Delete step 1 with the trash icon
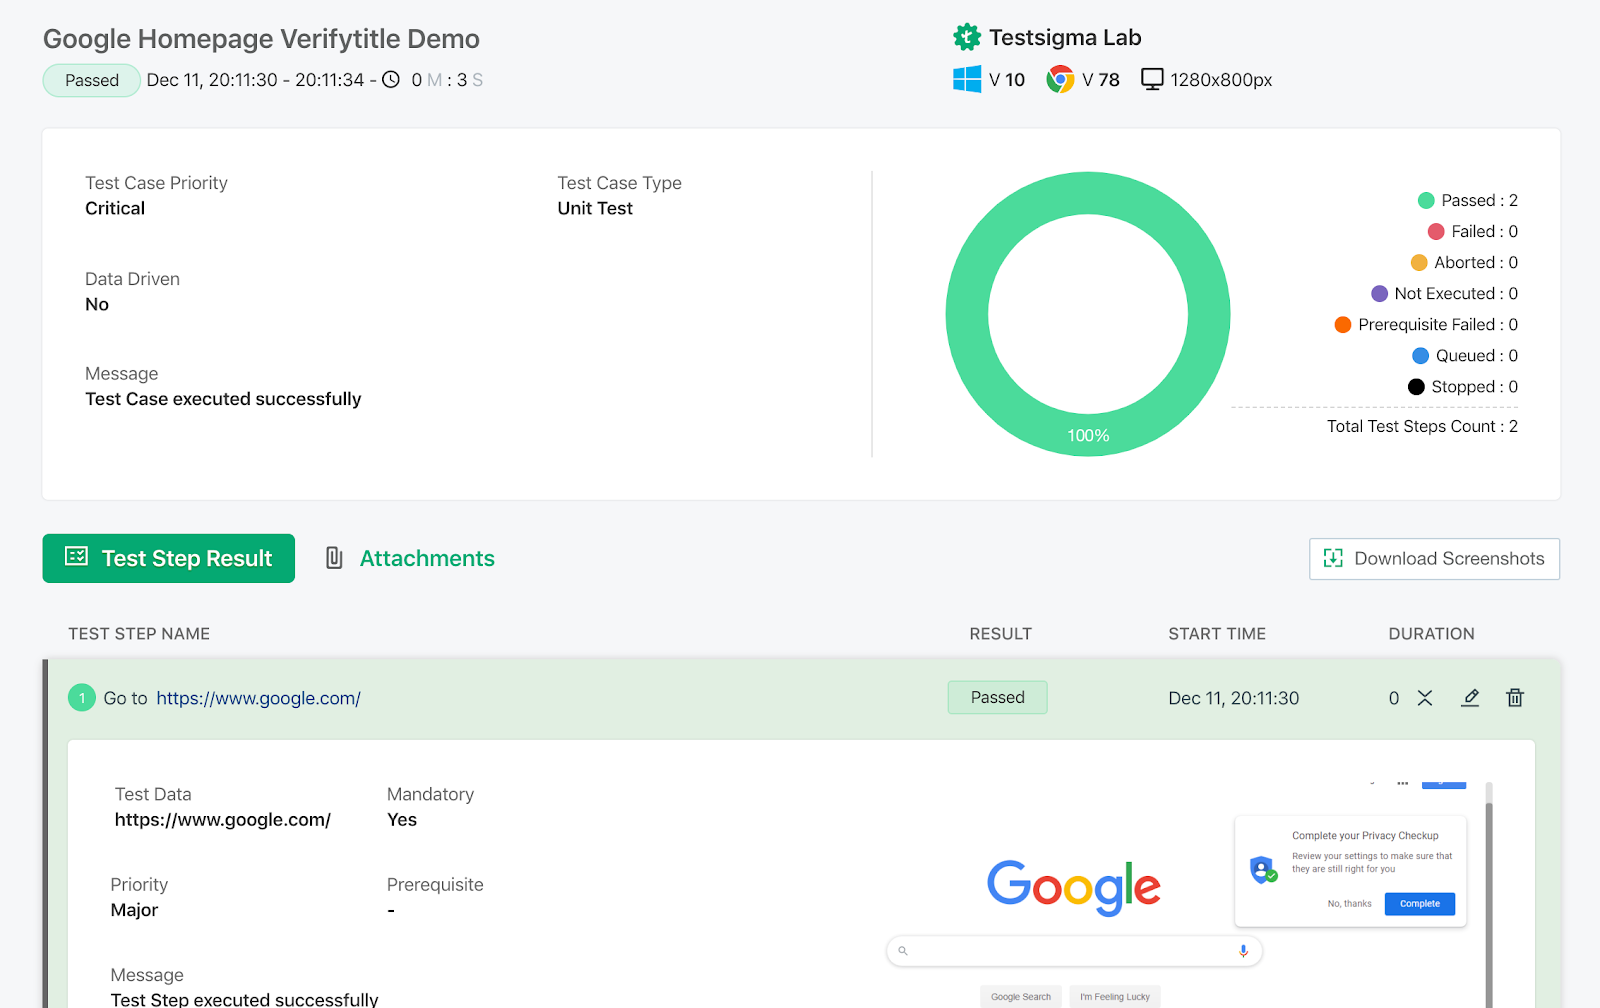1600x1008 pixels. [x=1515, y=698]
